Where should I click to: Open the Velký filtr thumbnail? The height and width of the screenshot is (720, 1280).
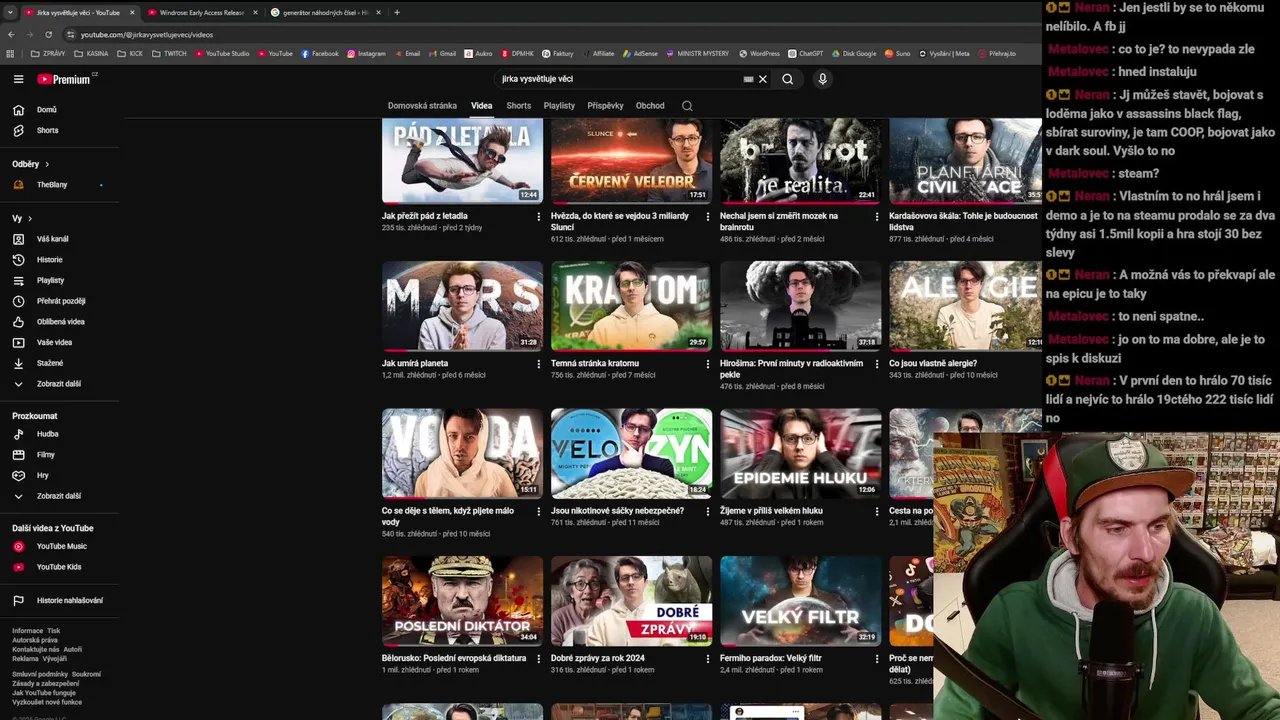[x=800, y=600]
